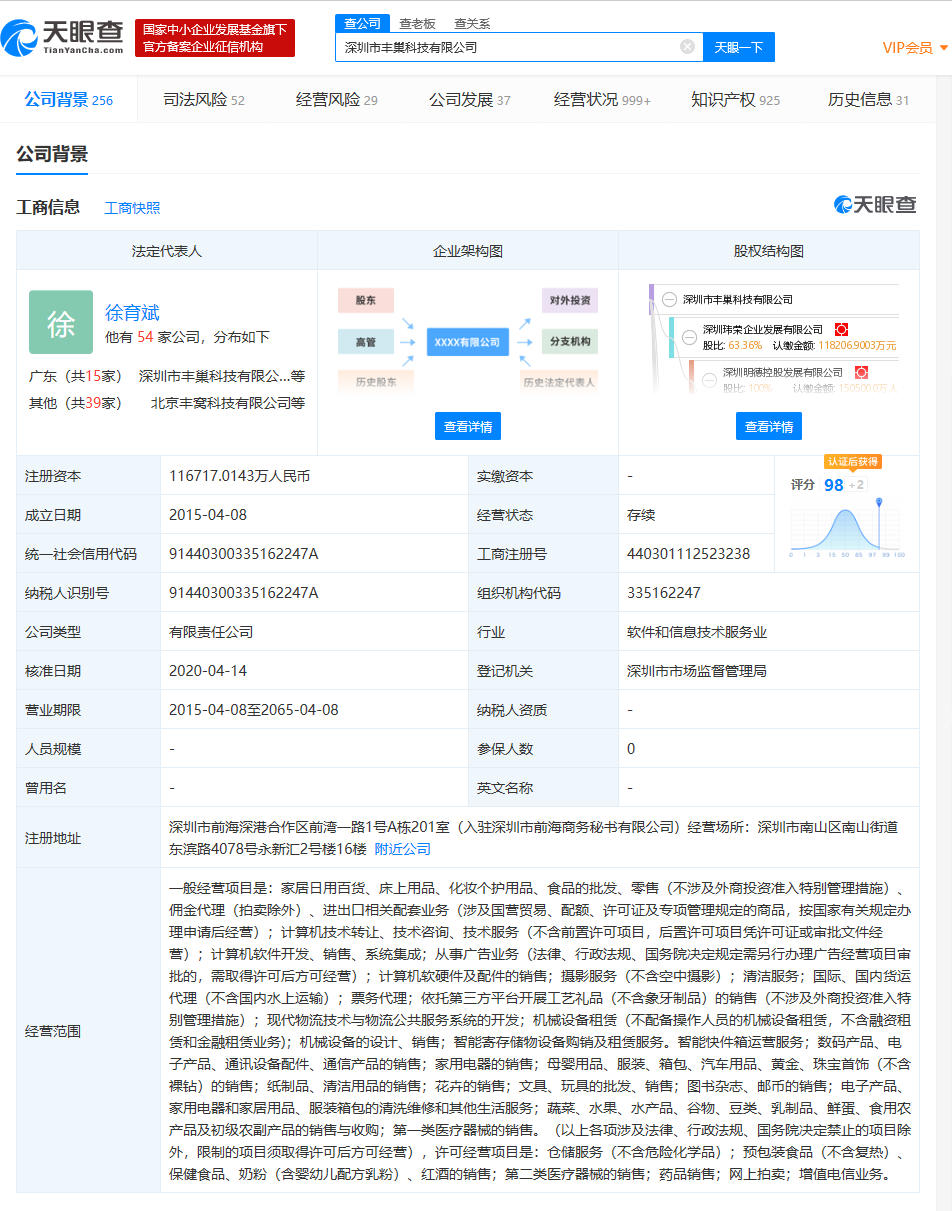The image size is (952, 1211).
Task: Click red icon beside 深圳明德控股发展有限公司
Action: click(x=861, y=372)
